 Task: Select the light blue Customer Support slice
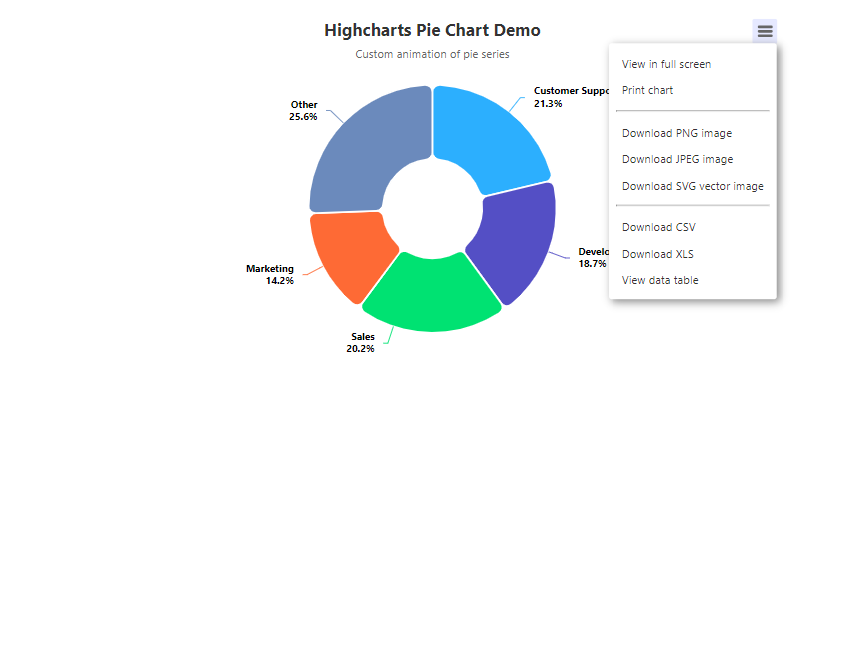485,138
